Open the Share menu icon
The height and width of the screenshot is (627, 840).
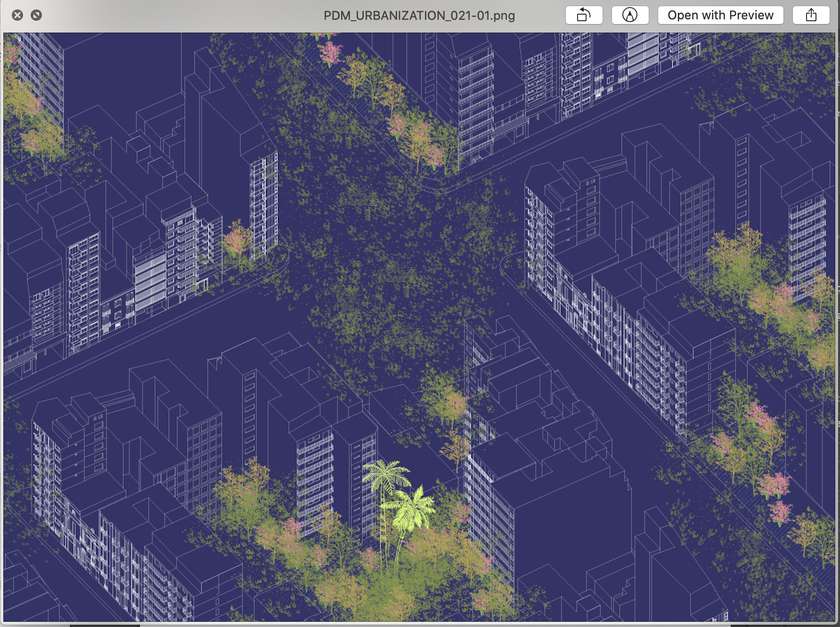point(811,15)
